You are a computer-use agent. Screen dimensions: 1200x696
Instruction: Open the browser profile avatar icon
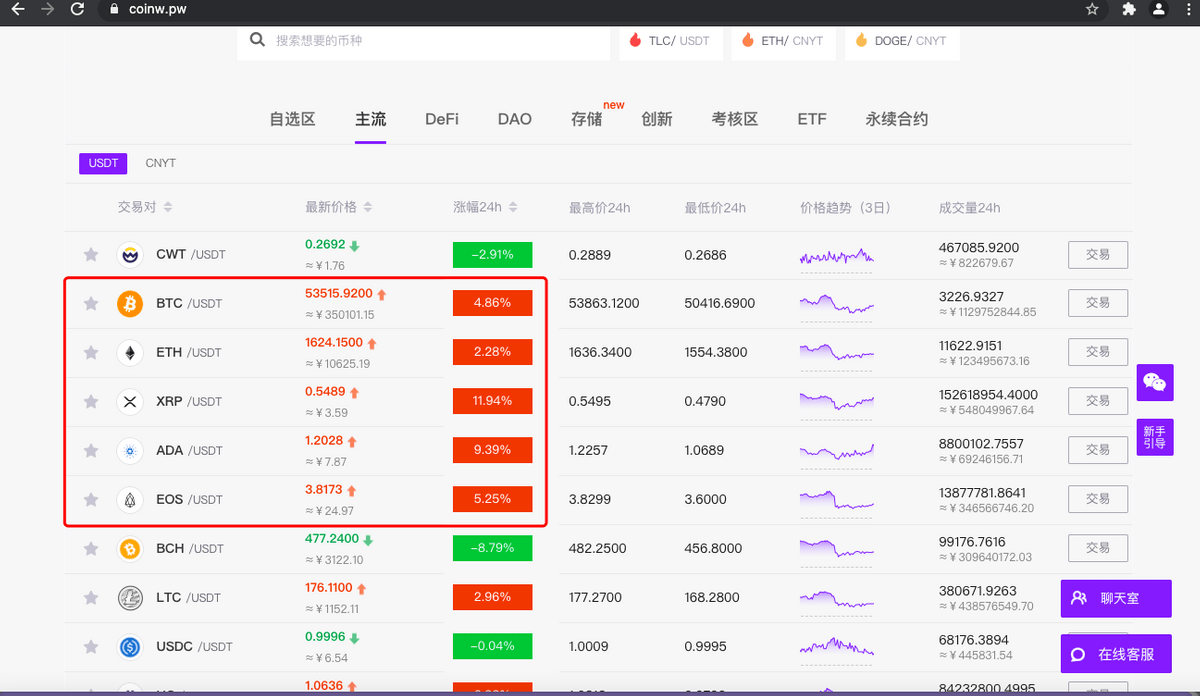(x=1158, y=9)
